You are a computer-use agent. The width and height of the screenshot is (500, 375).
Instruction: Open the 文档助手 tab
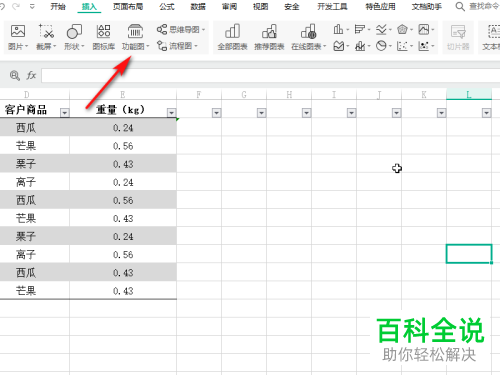427,7
